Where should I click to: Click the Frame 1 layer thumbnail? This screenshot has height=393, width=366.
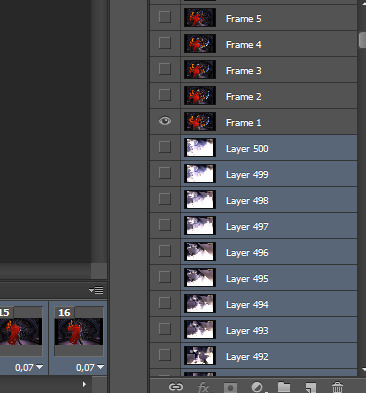tap(200, 122)
